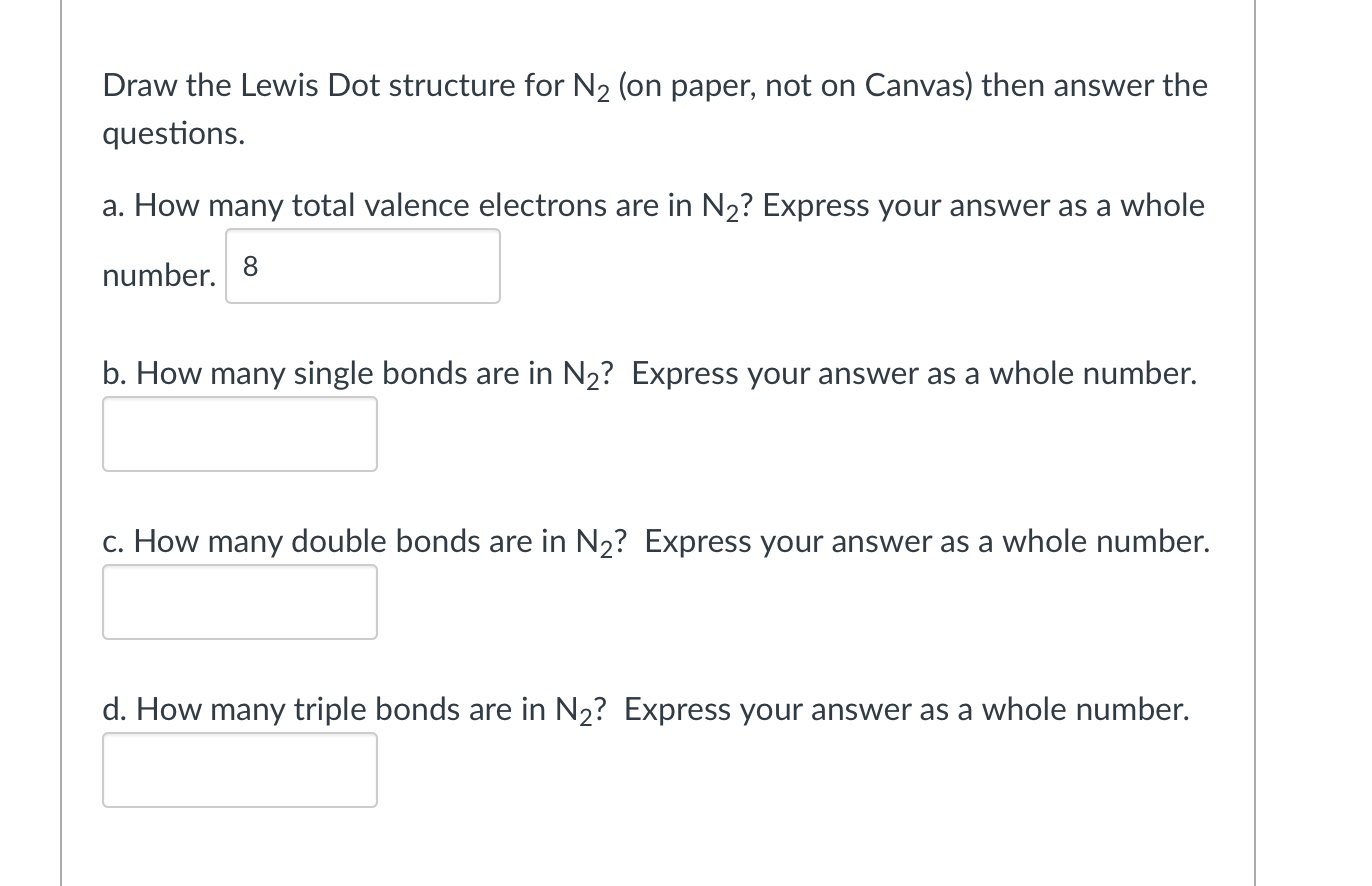
Task: Click the answer box for question b
Action: pos(239,434)
